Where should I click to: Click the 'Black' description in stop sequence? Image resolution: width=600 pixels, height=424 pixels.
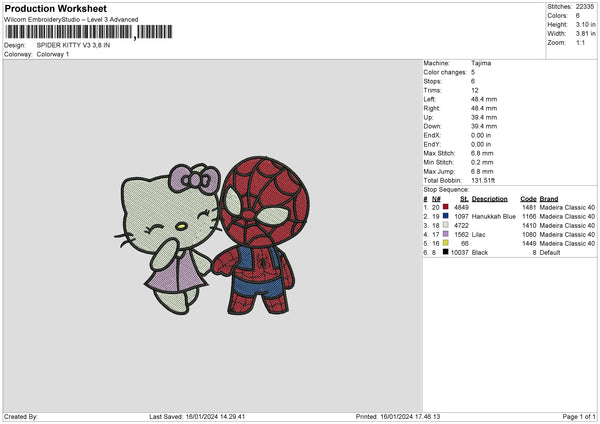pos(480,253)
